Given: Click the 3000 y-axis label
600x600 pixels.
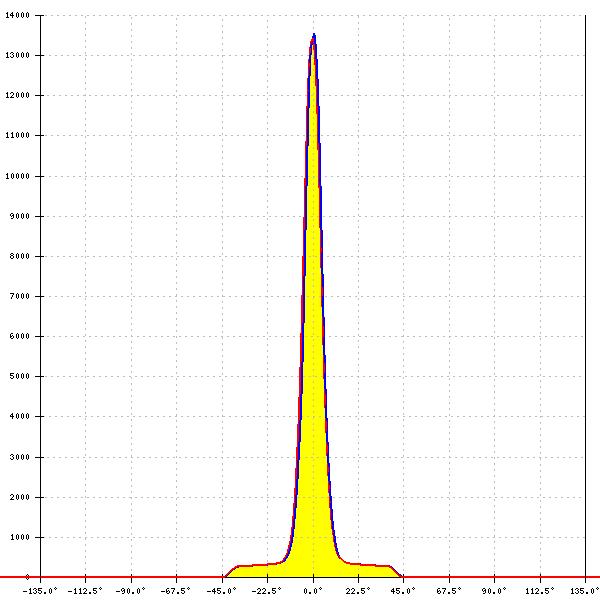Looking at the screenshot, I should (19, 457).
